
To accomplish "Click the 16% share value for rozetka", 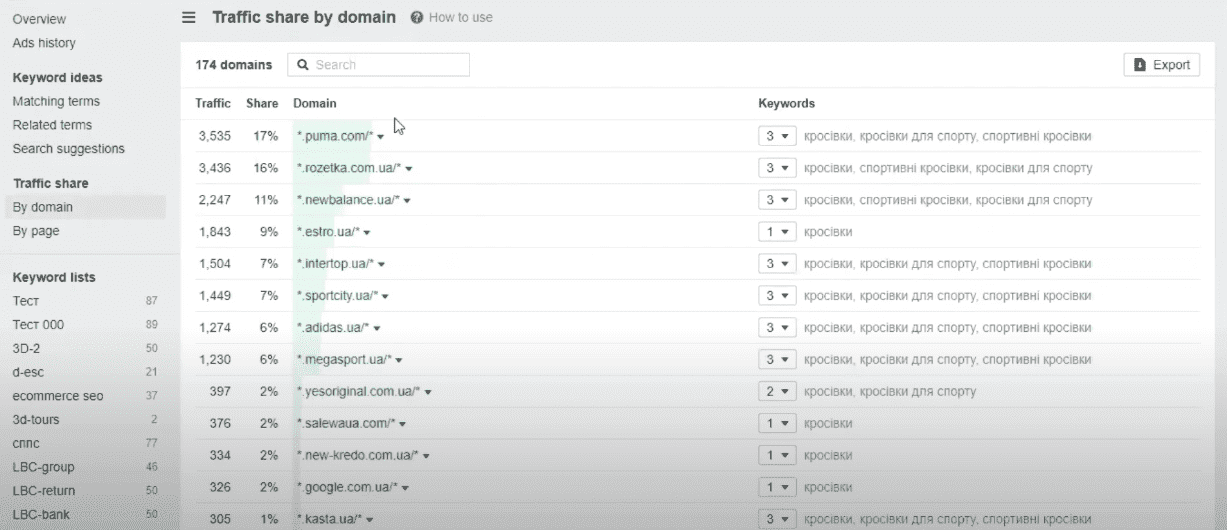I will (266, 168).
